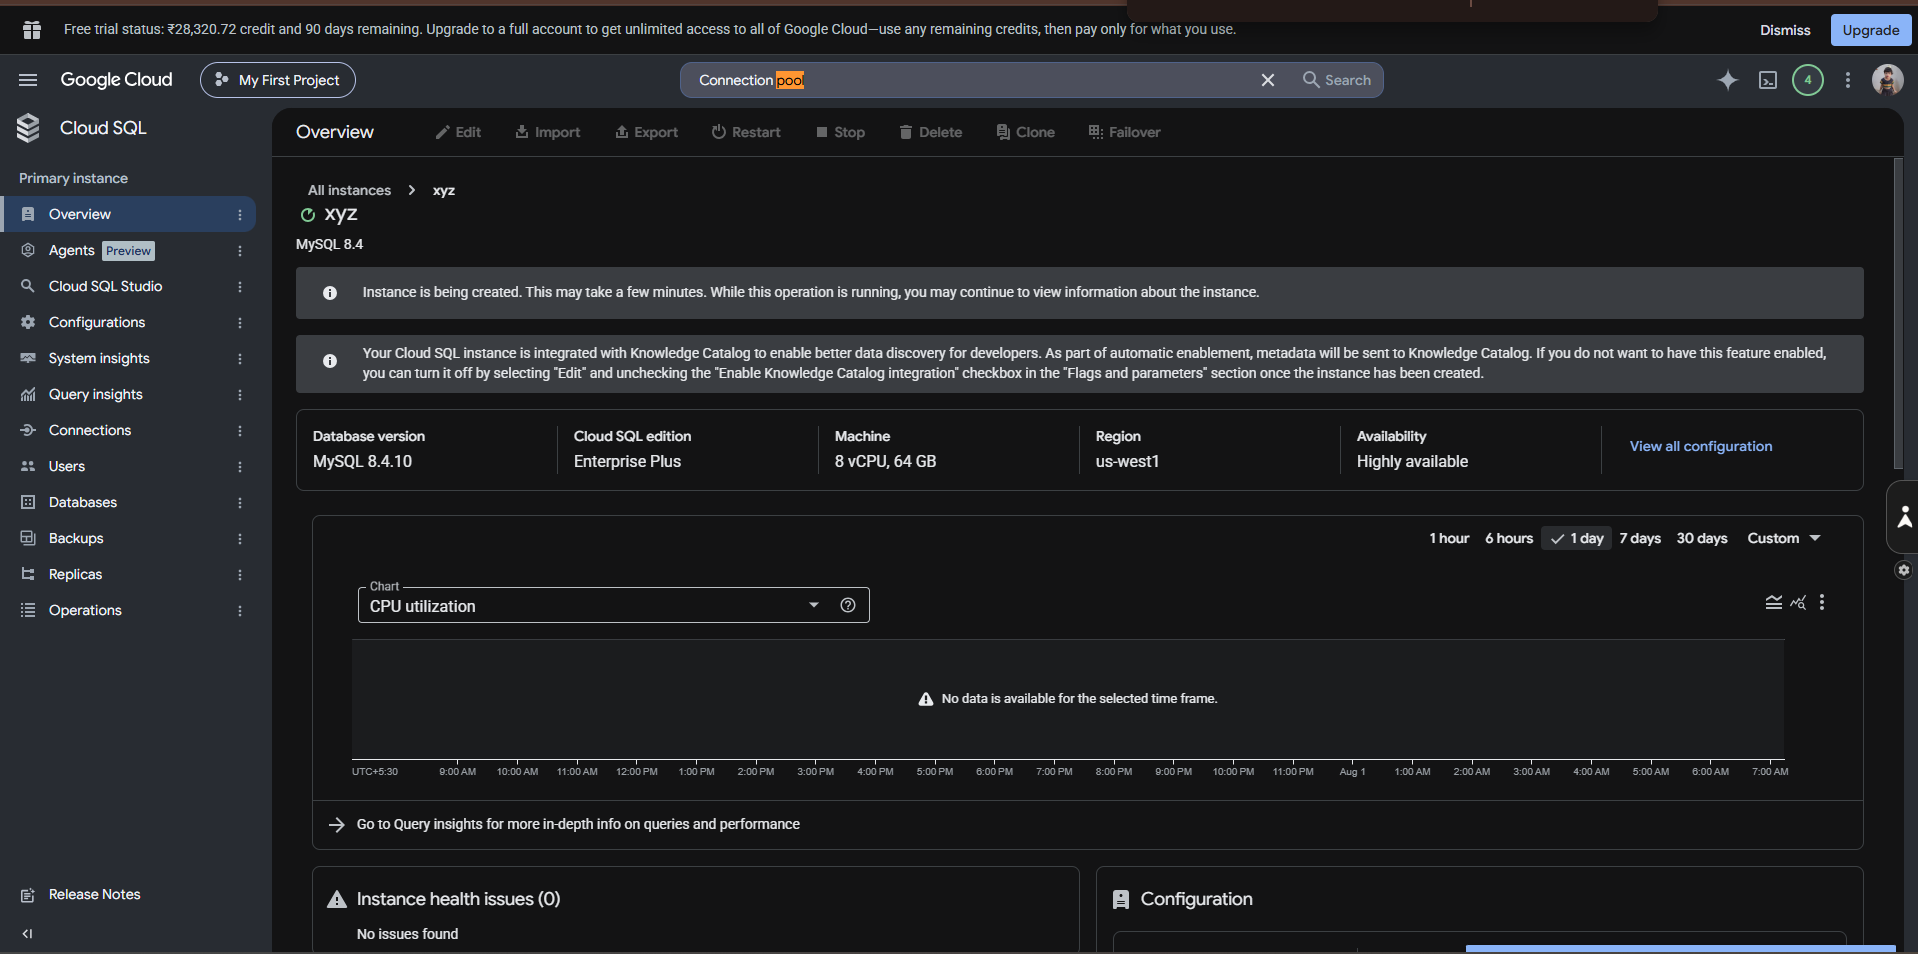Open chart in Metrics Explorer icon
The height and width of the screenshot is (954, 1918).
pyautogui.click(x=1798, y=602)
